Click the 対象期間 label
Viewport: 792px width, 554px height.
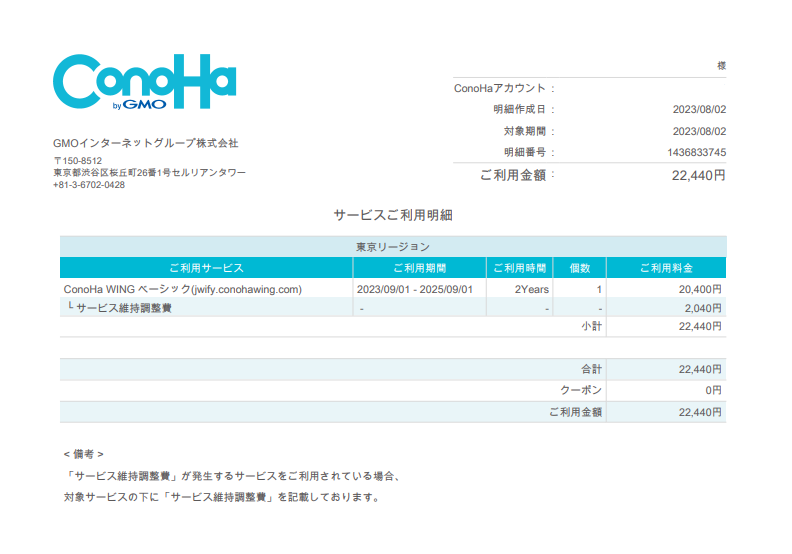click(525, 131)
